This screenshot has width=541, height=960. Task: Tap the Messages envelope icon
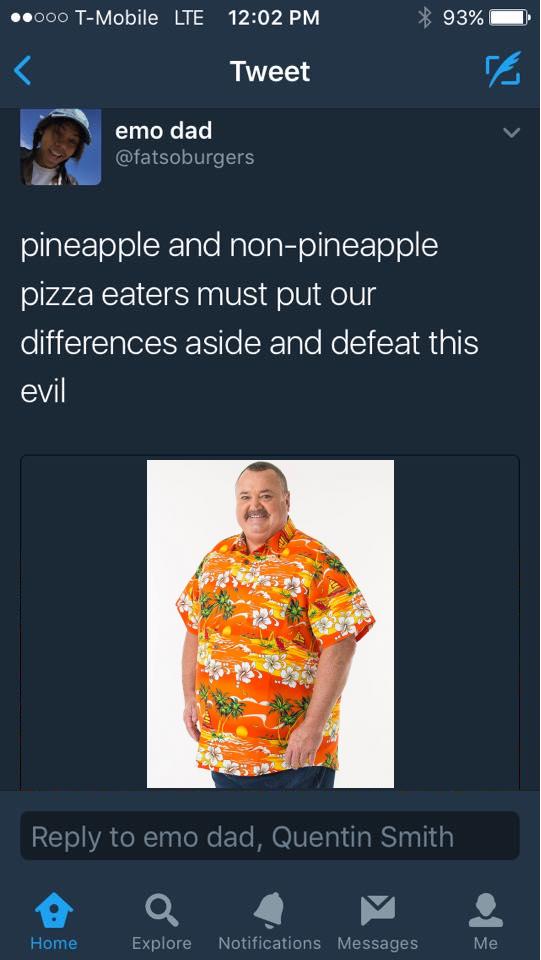point(378,910)
